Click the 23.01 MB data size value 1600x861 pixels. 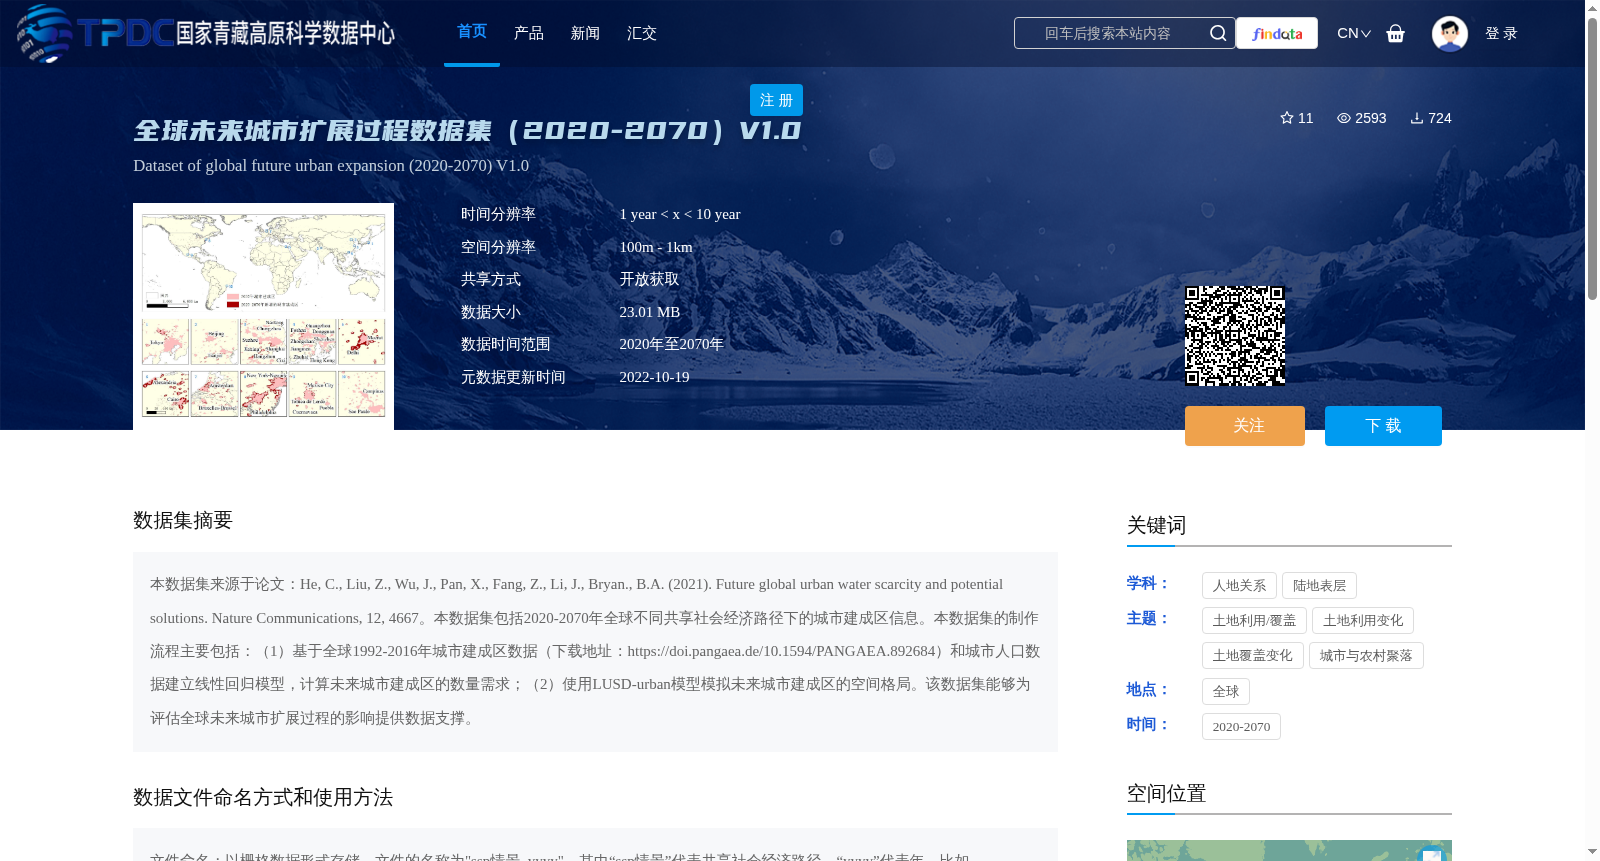point(649,312)
